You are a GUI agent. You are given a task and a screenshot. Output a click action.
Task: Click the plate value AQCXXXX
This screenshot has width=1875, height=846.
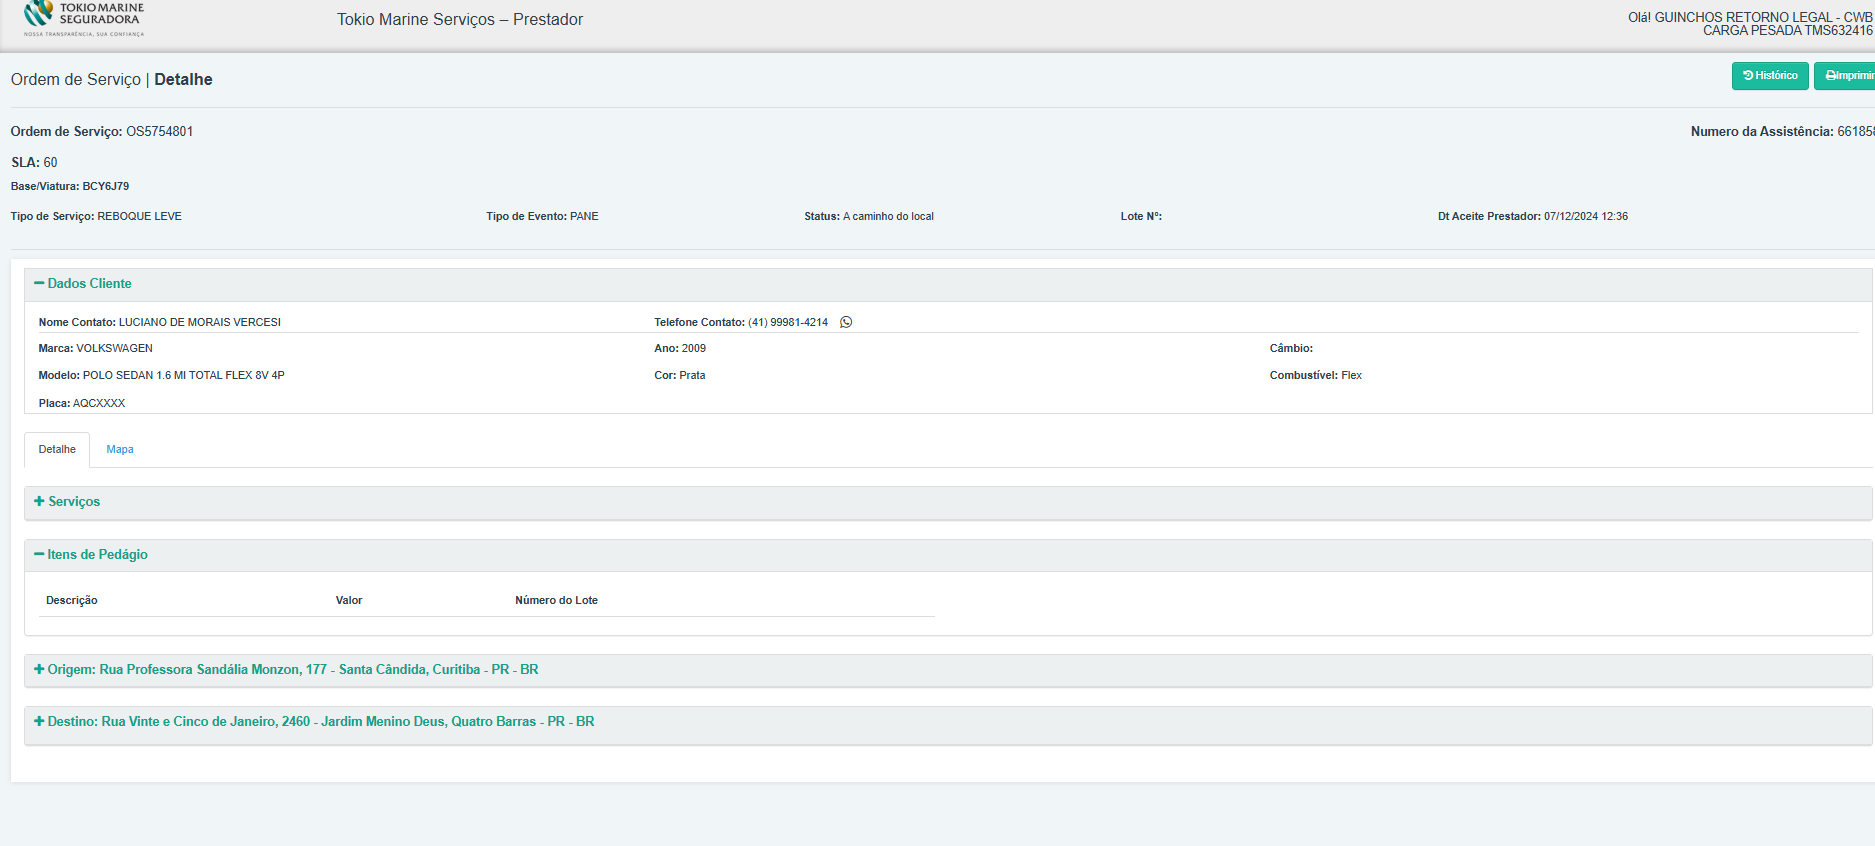(x=99, y=404)
